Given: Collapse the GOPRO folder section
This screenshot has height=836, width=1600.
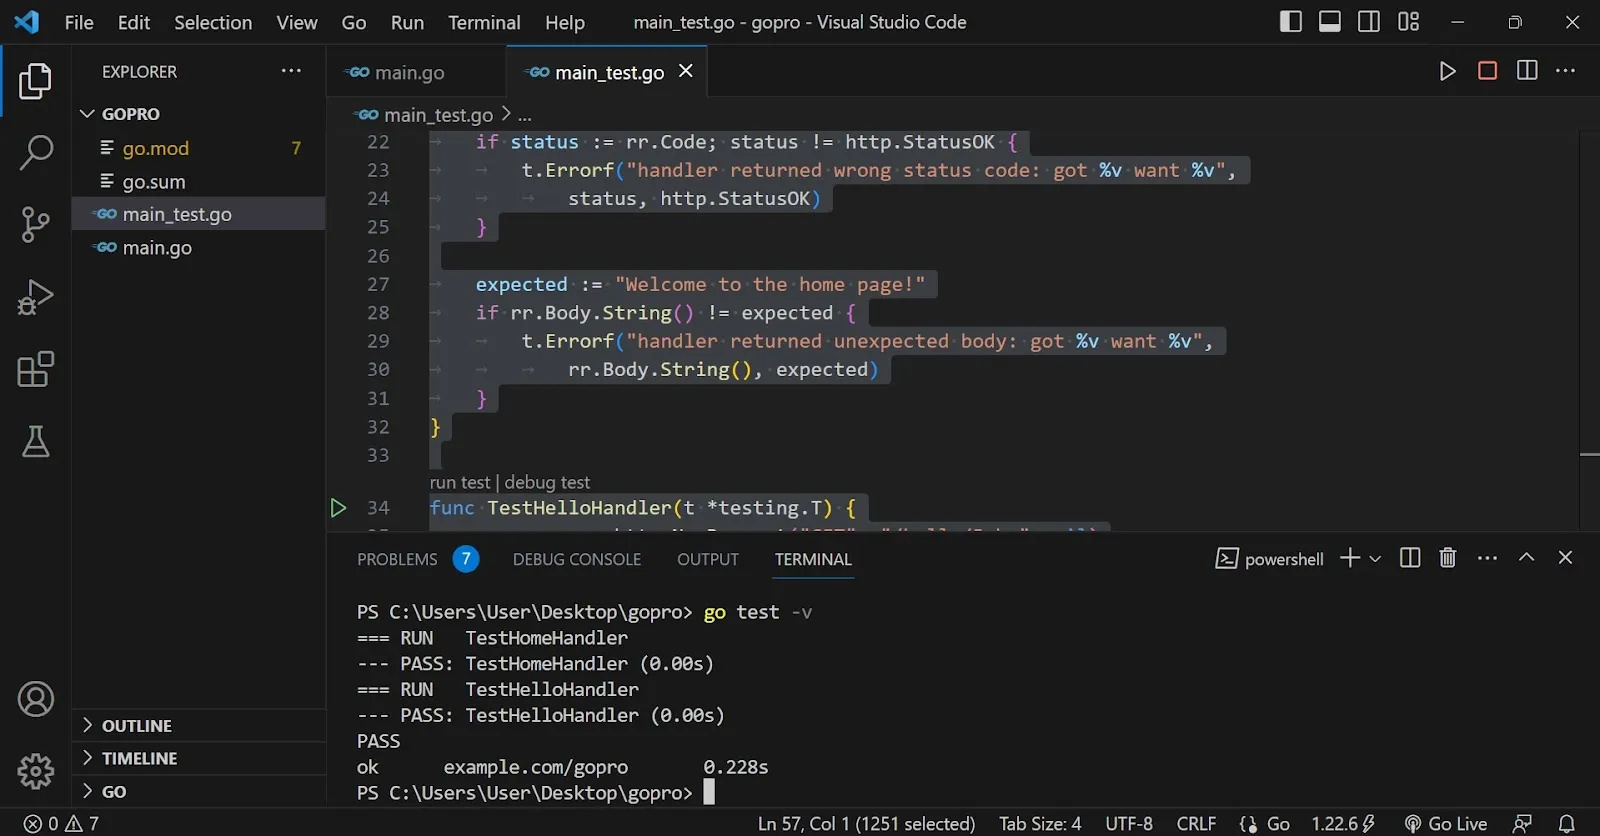Looking at the screenshot, I should (x=199, y=114).
